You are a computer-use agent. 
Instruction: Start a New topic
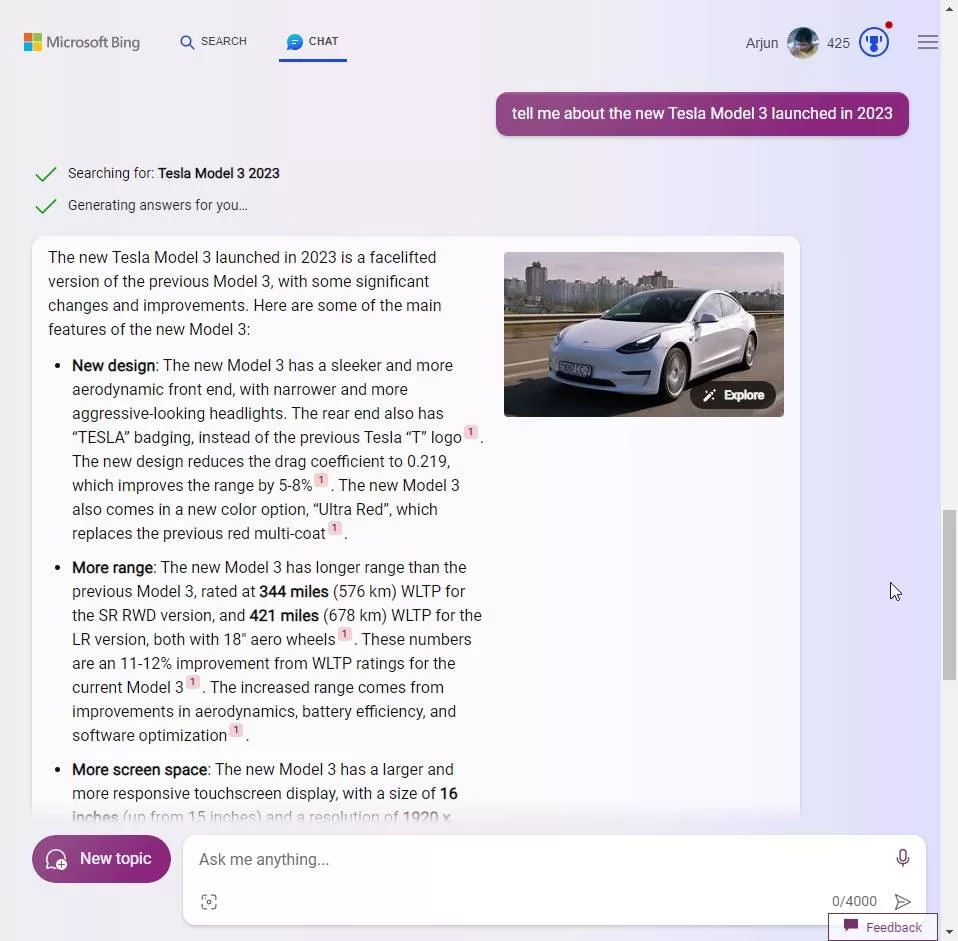(101, 859)
